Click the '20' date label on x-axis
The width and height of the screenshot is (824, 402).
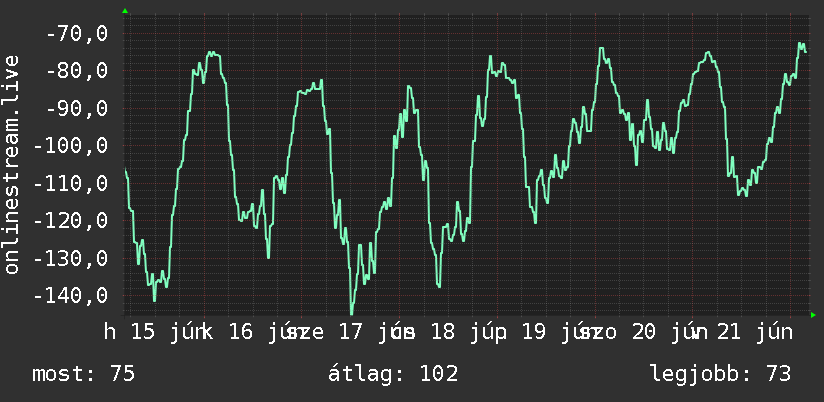(644, 332)
